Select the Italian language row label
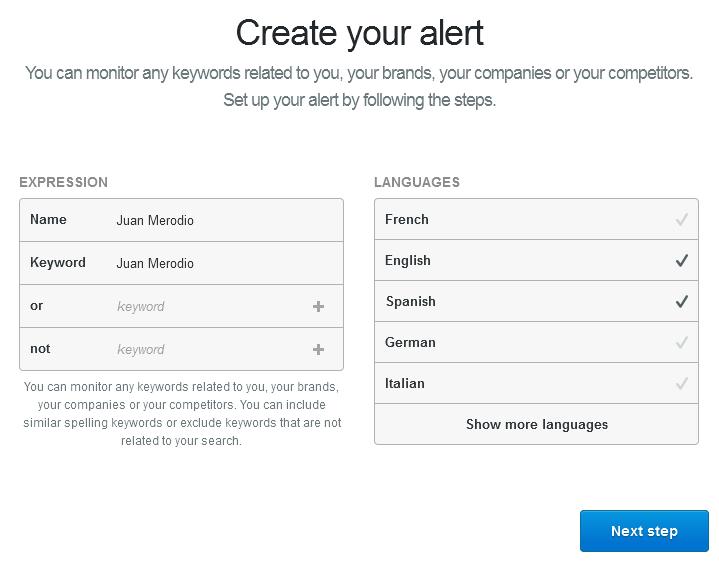719x580 pixels. [x=404, y=383]
